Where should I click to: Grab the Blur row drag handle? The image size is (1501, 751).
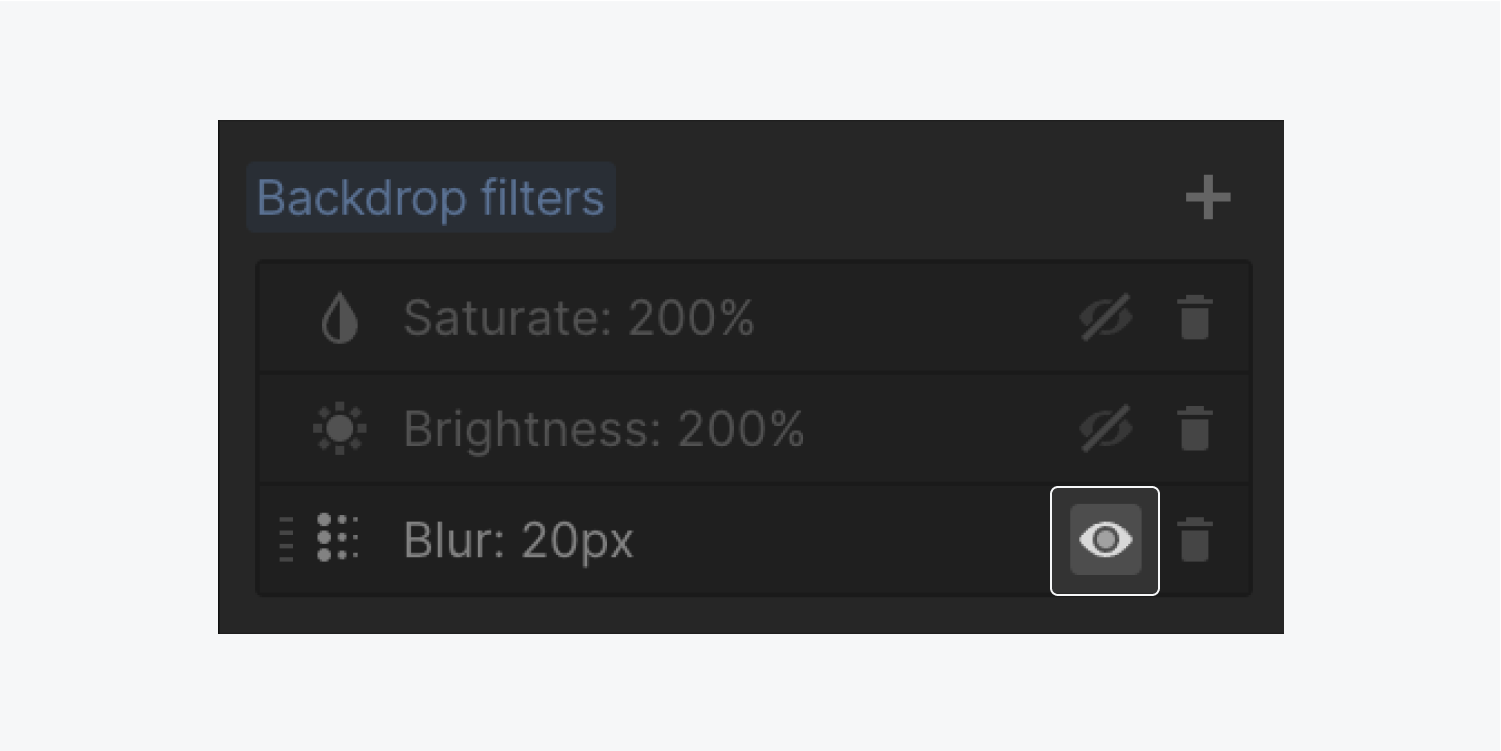286,540
